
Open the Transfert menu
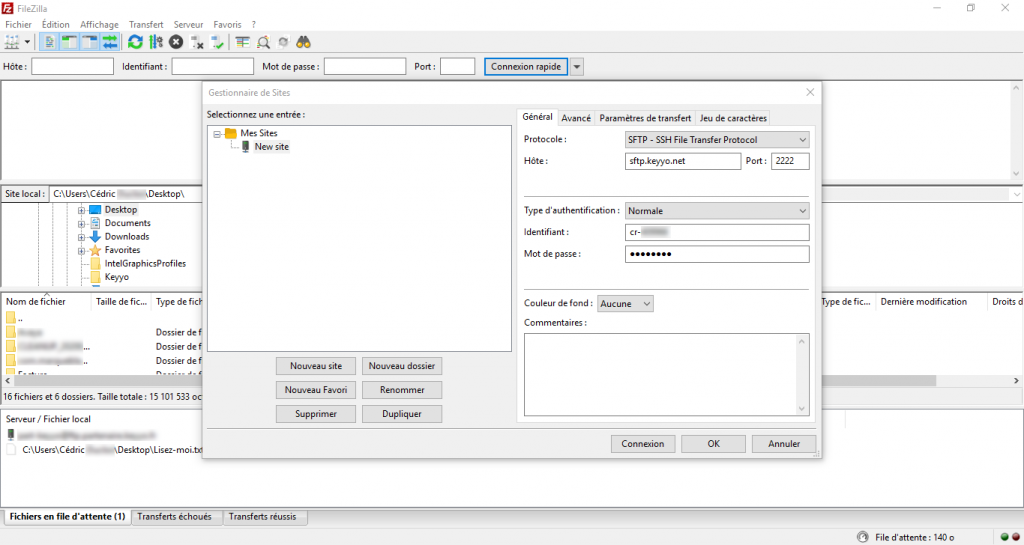146,24
